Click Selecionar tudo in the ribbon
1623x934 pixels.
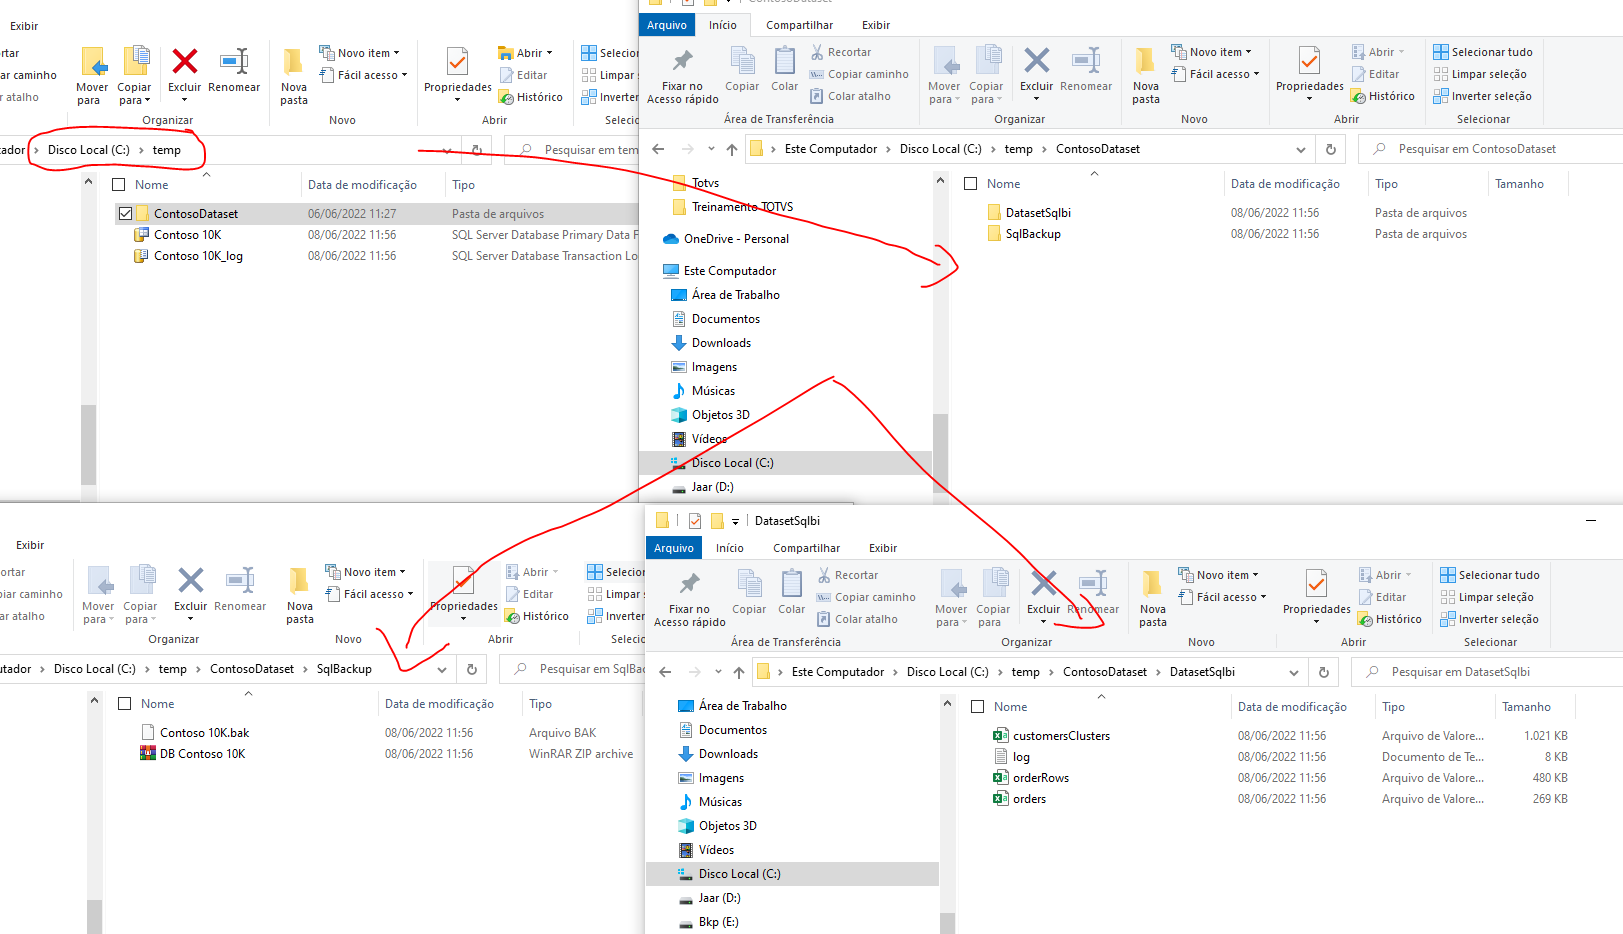1483,51
